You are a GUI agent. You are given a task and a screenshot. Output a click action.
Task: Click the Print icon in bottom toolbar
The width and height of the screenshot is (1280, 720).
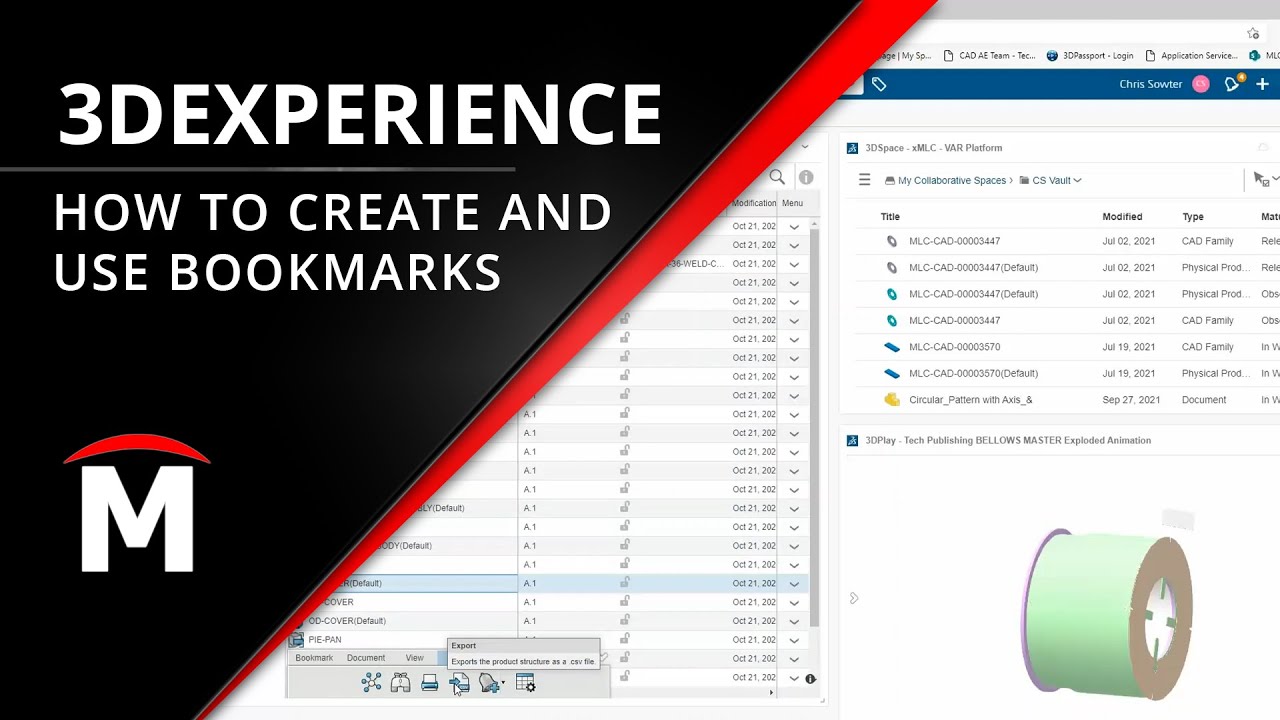tap(429, 683)
